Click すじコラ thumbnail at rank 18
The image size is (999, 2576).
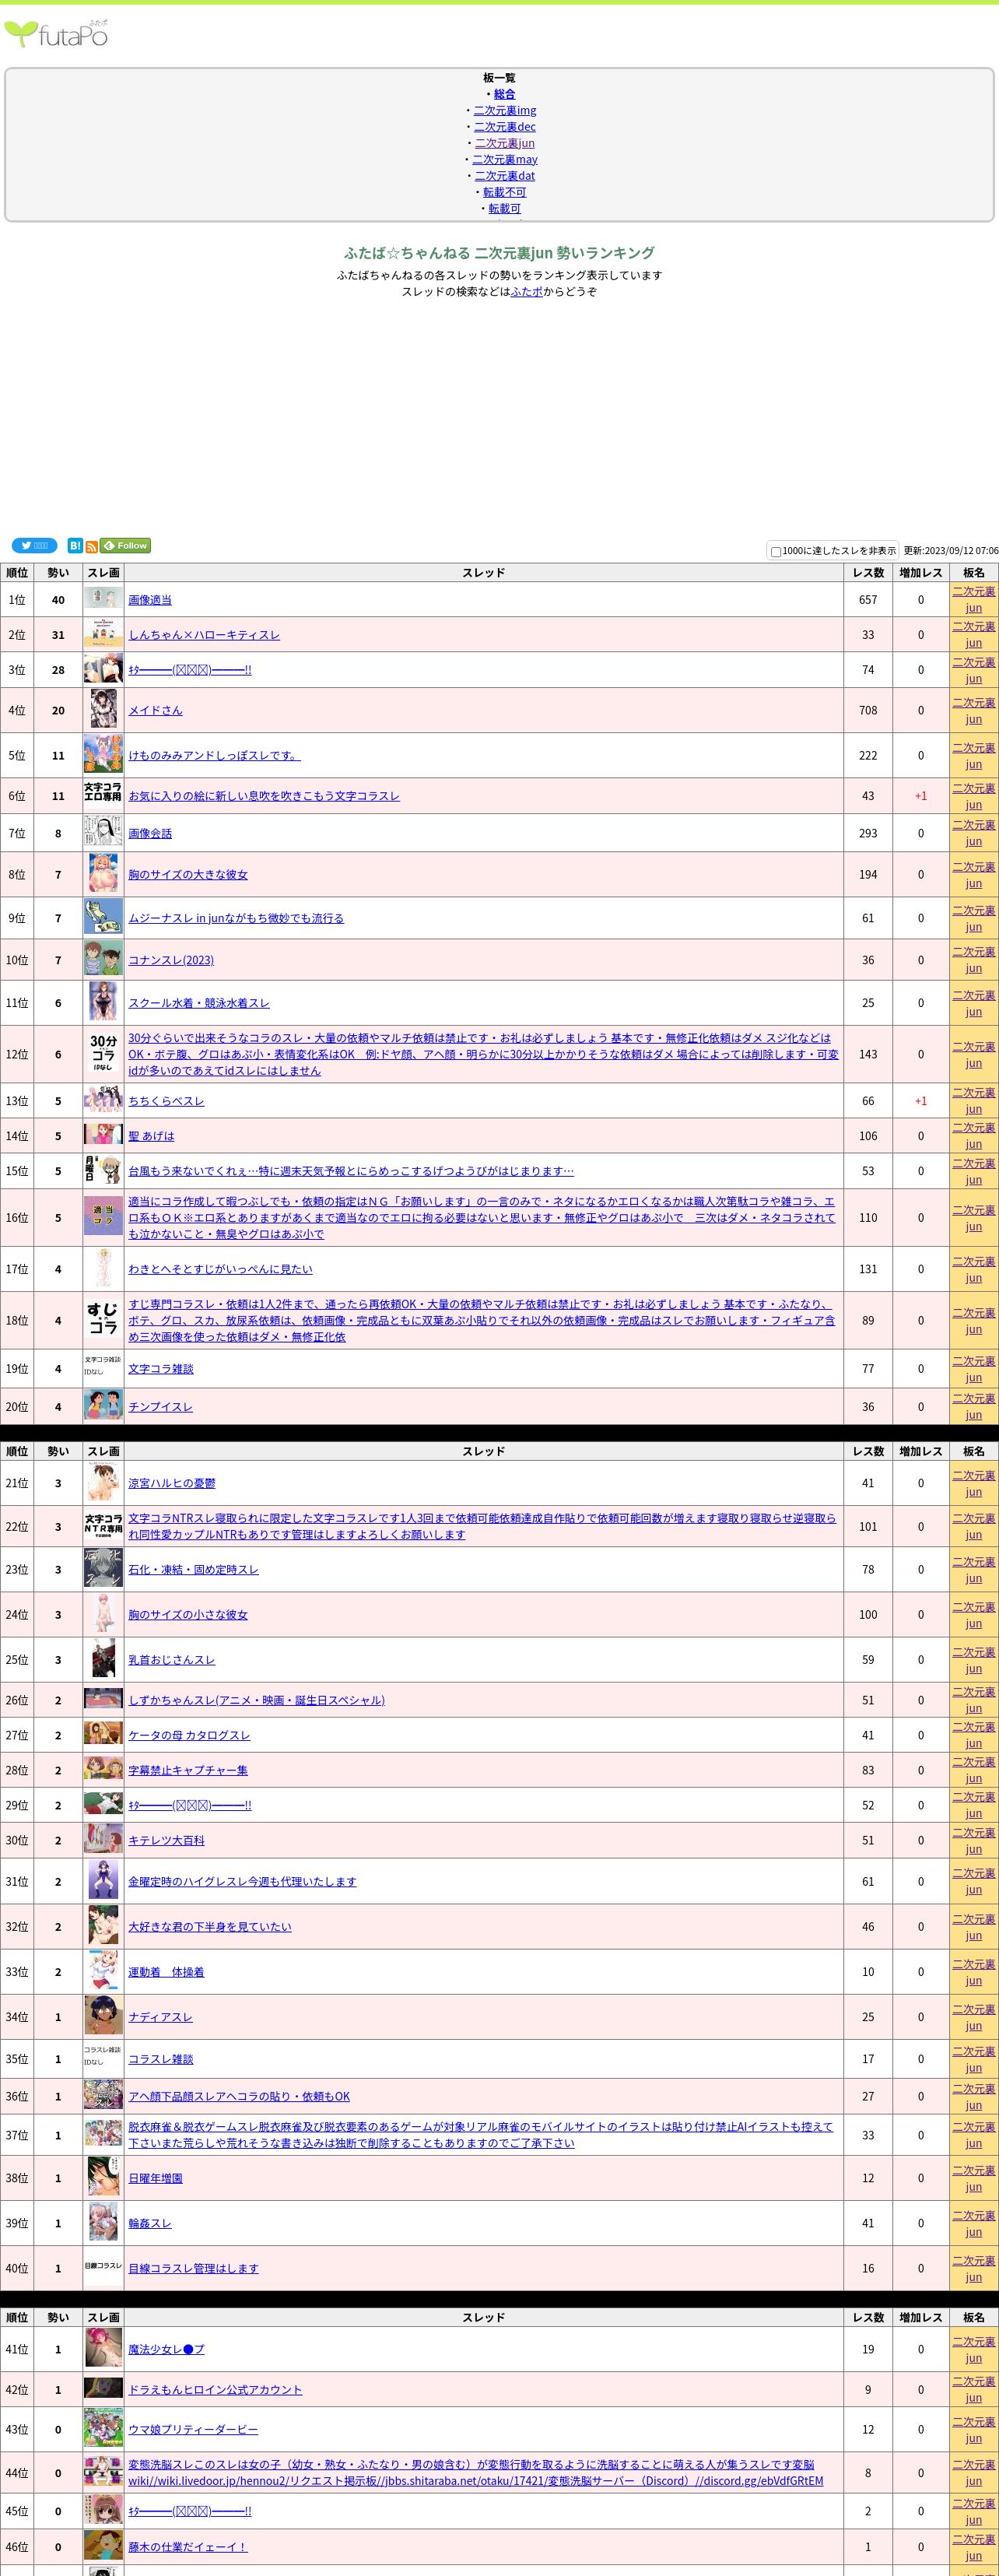[103, 1319]
